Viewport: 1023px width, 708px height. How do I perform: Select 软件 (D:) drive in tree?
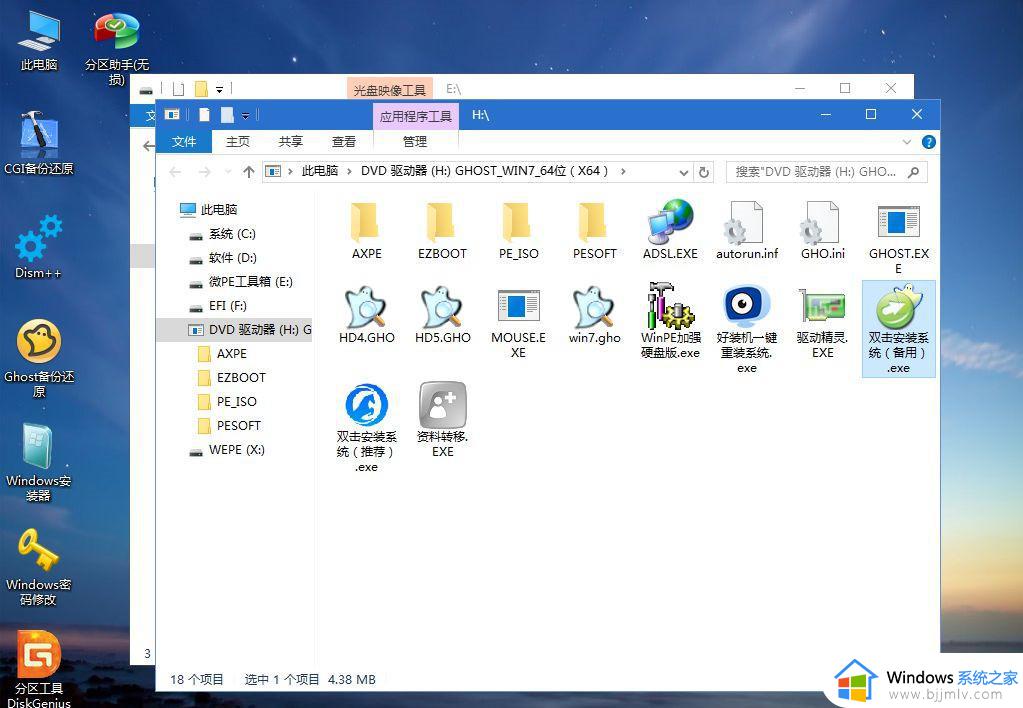(x=223, y=258)
